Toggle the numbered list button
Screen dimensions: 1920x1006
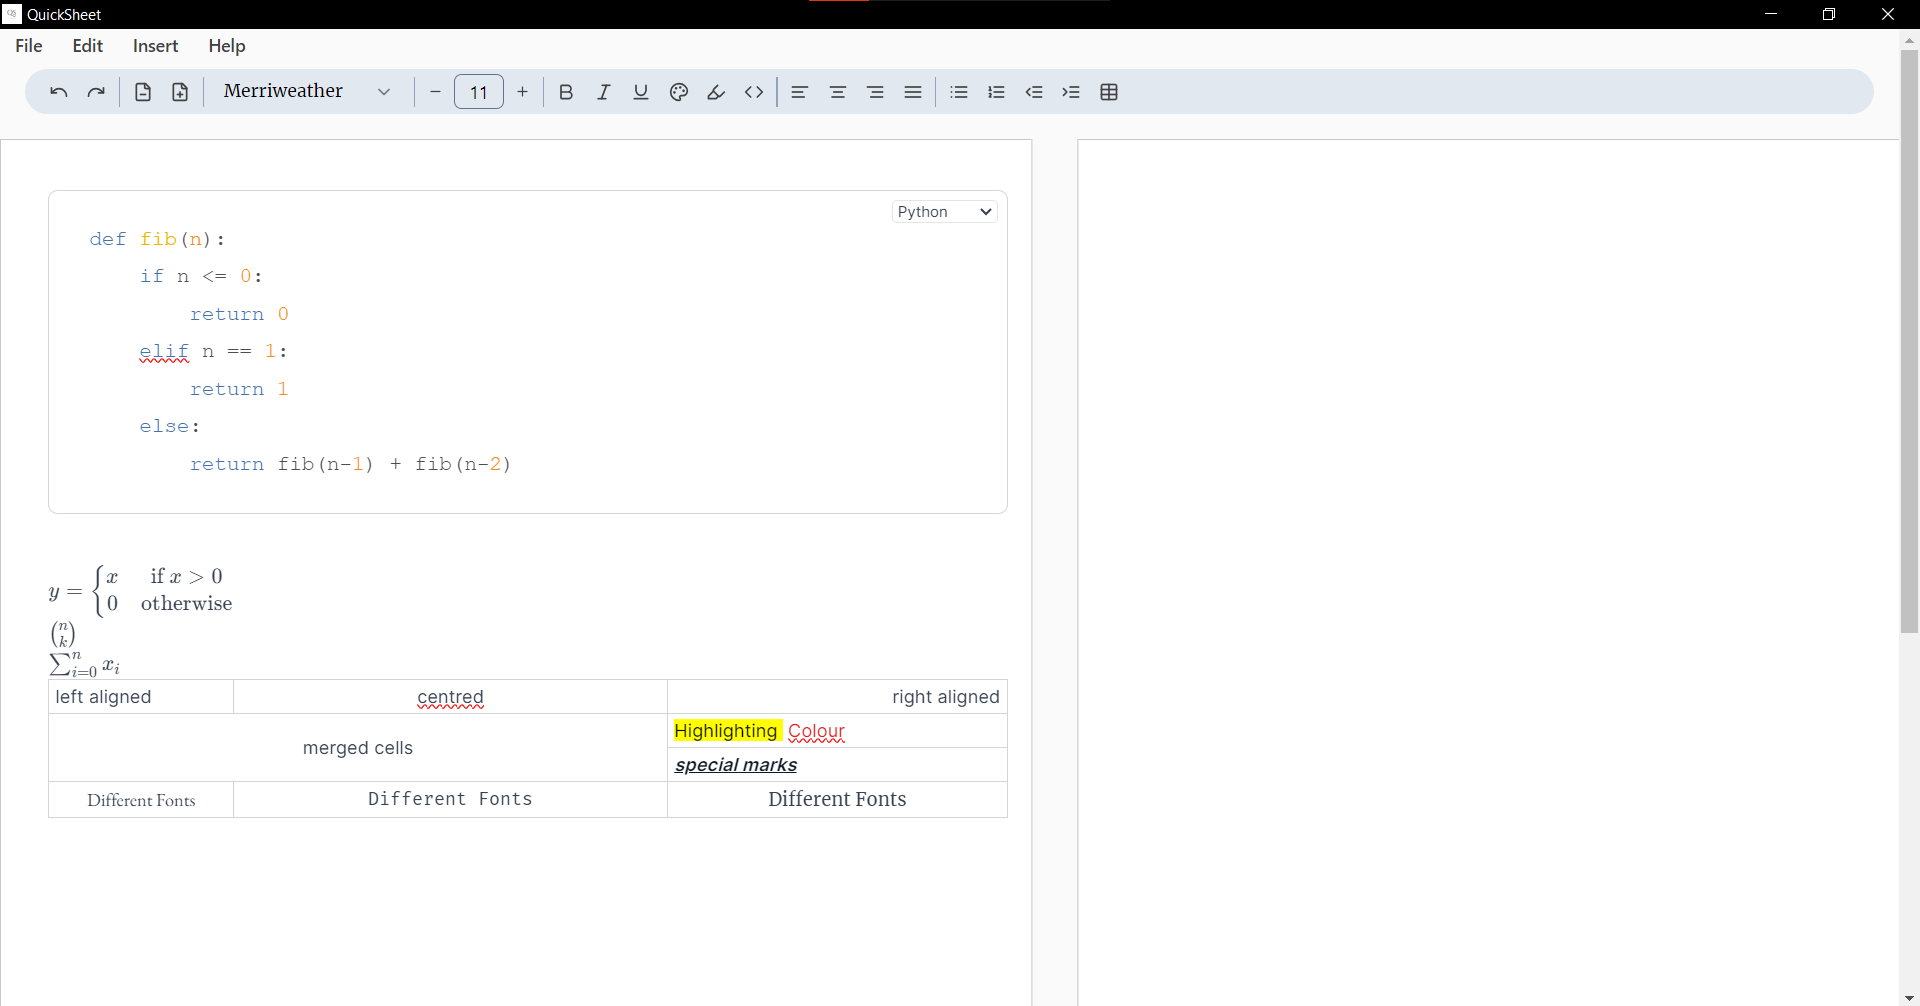click(x=996, y=92)
